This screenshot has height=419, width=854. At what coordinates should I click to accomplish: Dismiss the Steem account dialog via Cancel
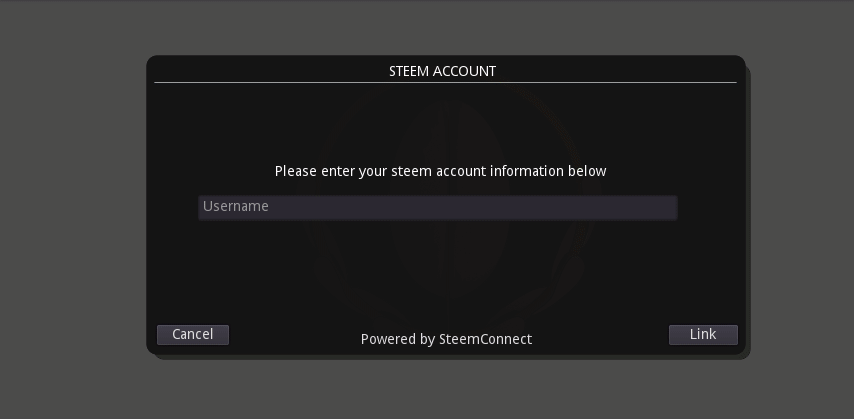click(193, 335)
